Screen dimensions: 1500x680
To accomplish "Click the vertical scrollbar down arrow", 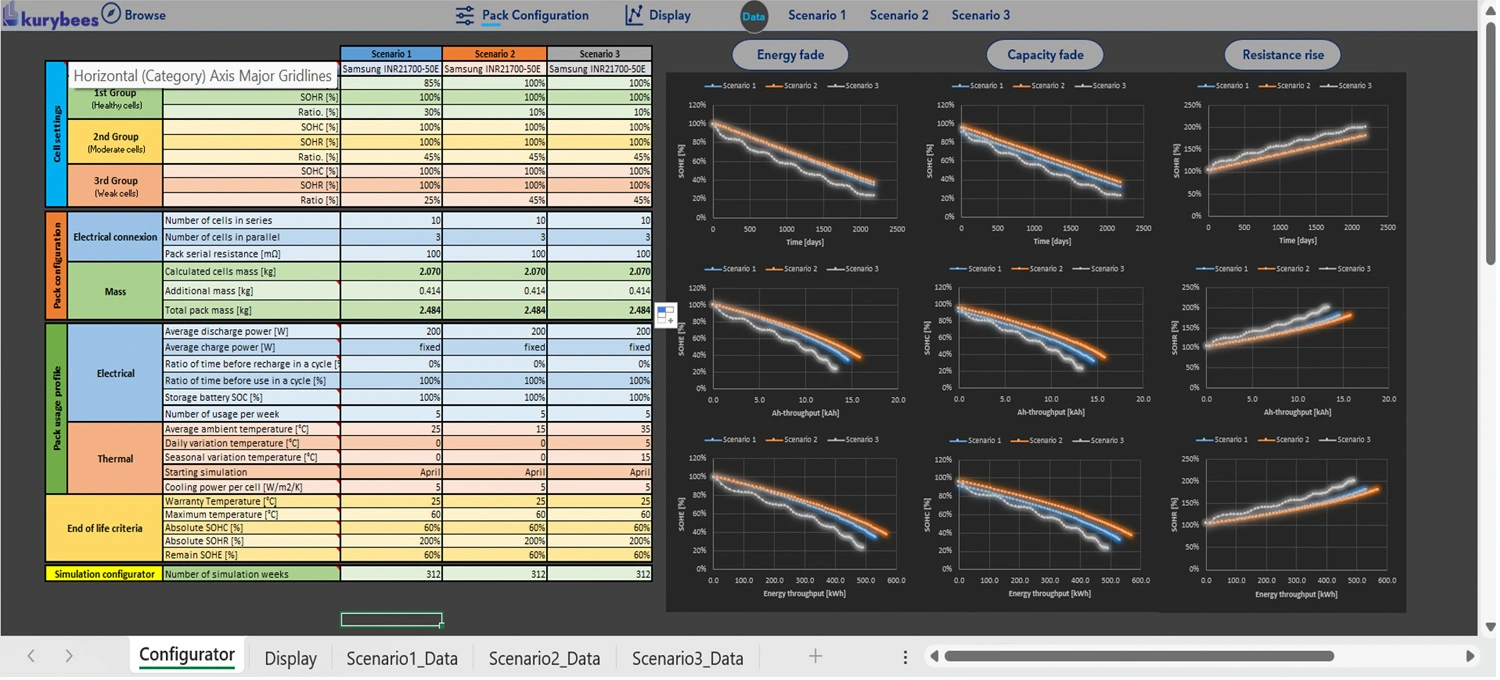I will tap(1490, 627).
